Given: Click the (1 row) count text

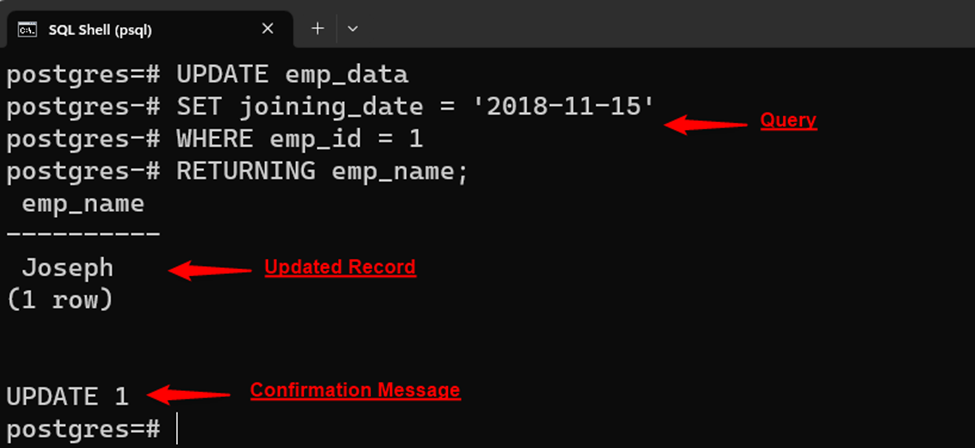Looking at the screenshot, I should [59, 299].
